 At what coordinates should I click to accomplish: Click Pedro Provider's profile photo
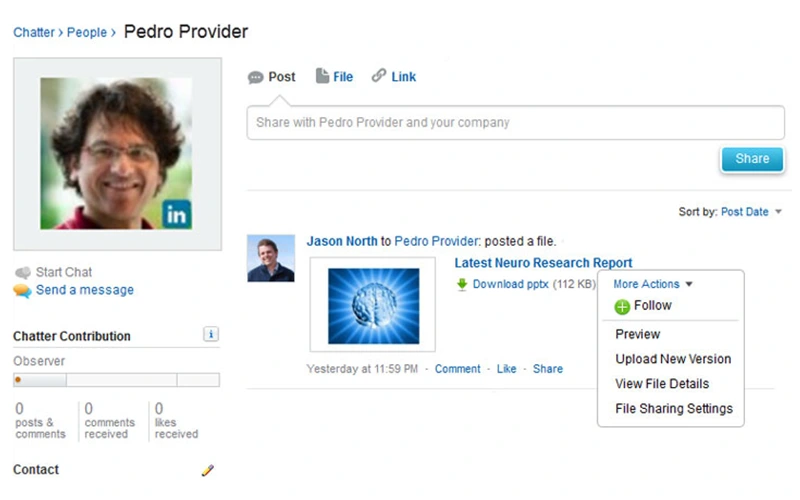[116, 154]
